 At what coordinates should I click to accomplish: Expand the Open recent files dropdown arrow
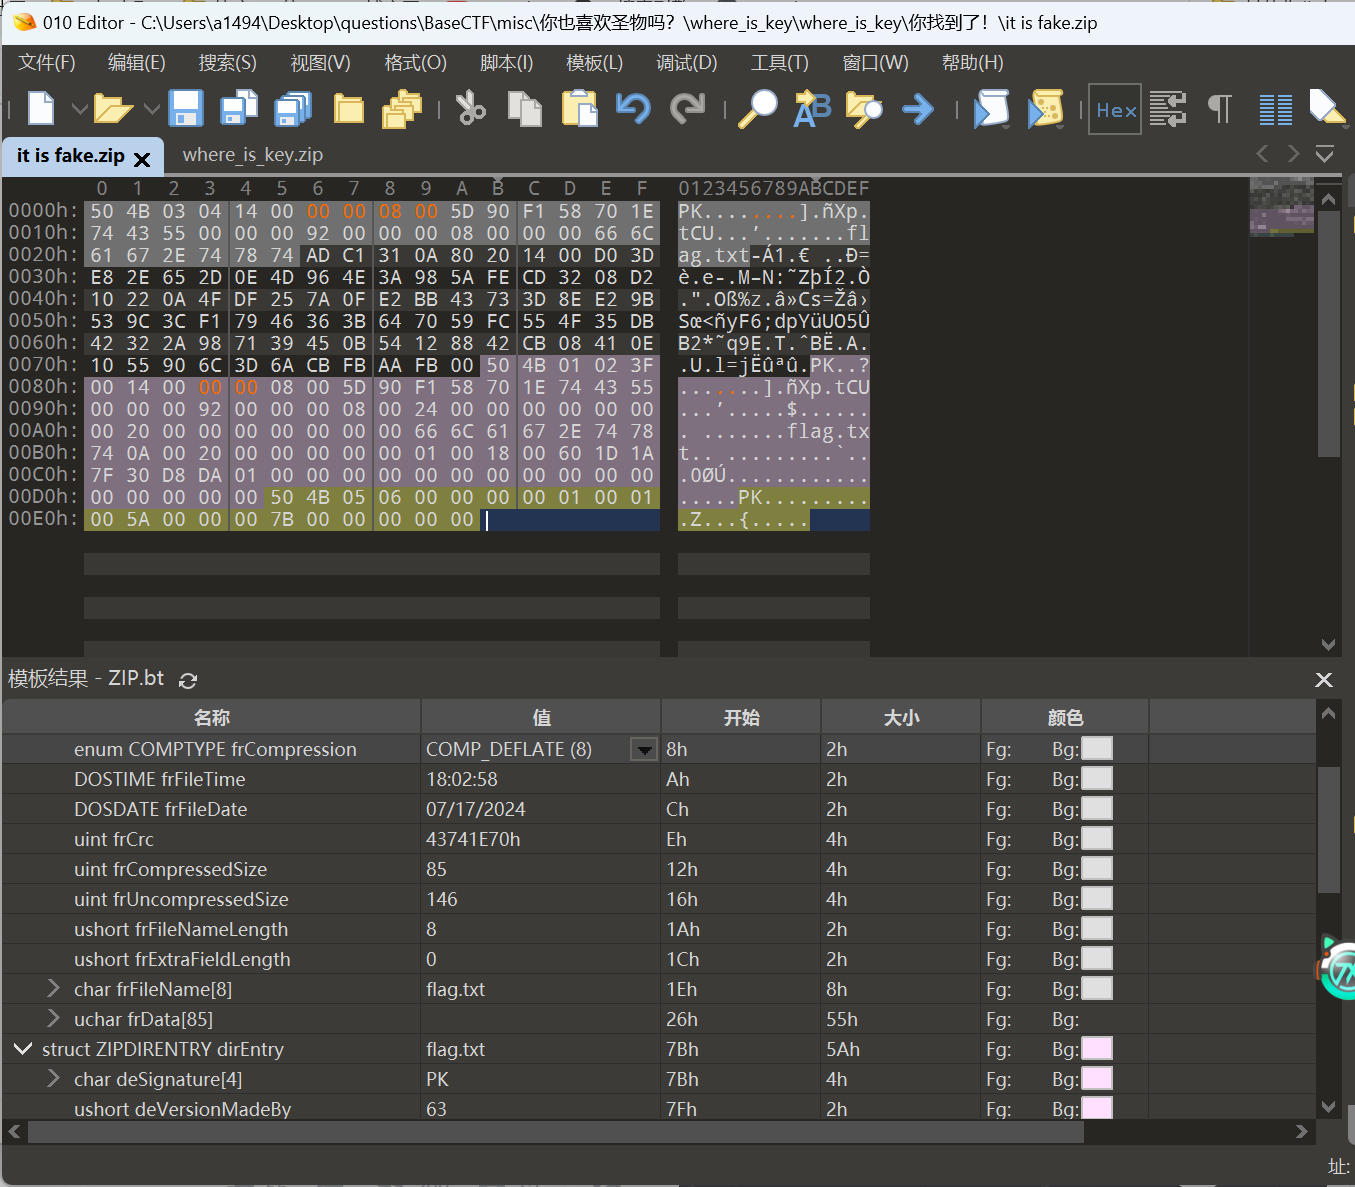click(151, 108)
